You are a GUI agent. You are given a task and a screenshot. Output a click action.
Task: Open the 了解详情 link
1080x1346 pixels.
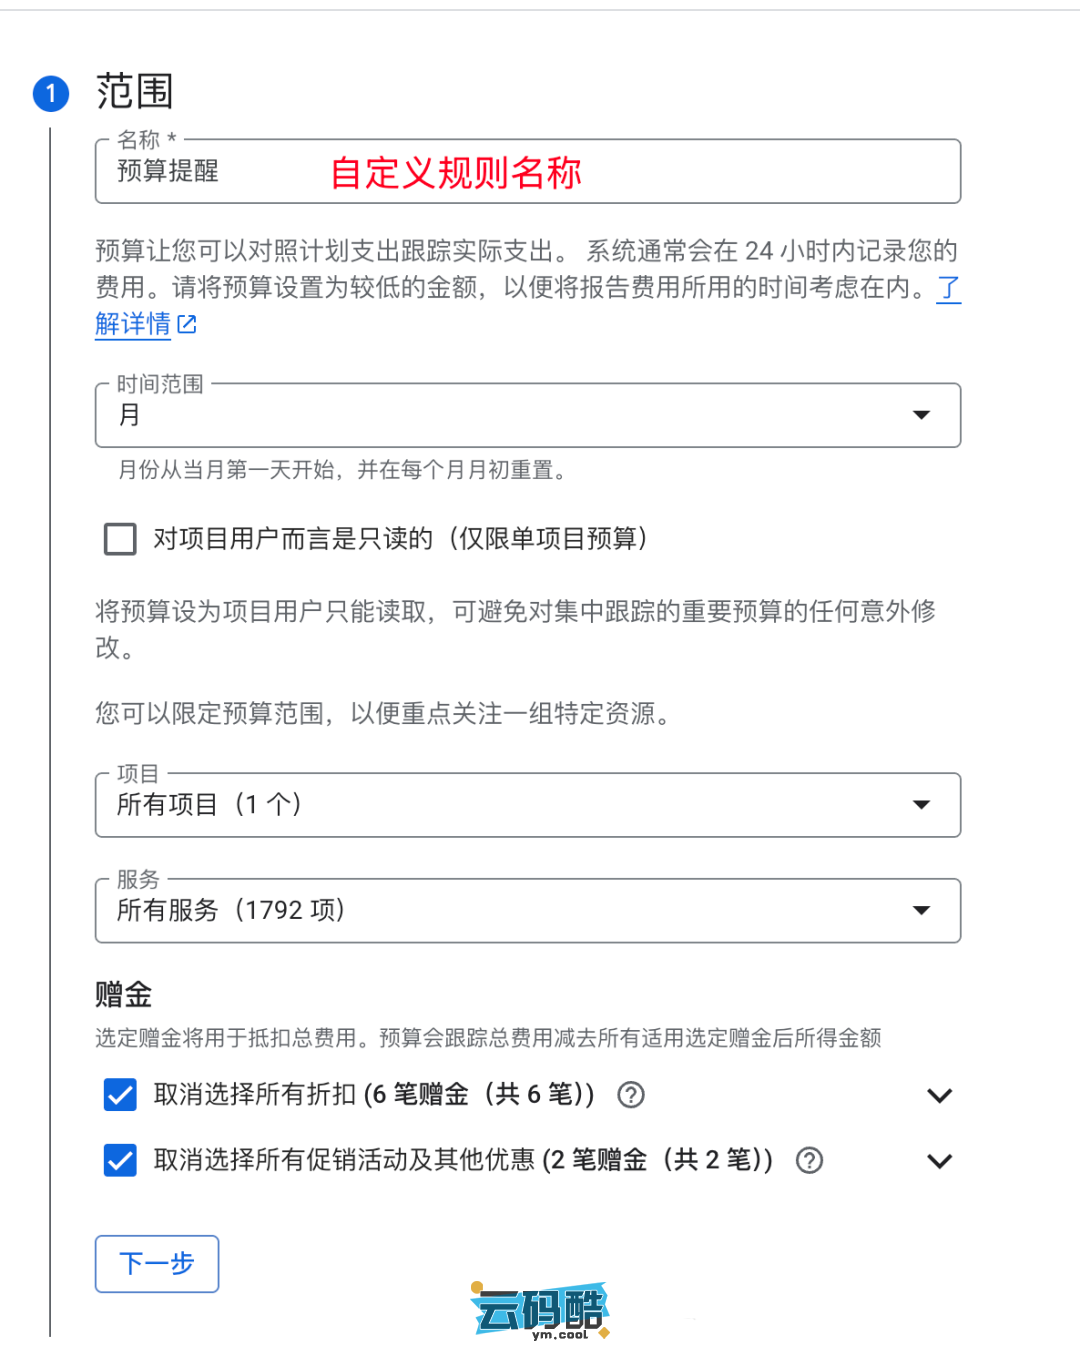(x=132, y=324)
